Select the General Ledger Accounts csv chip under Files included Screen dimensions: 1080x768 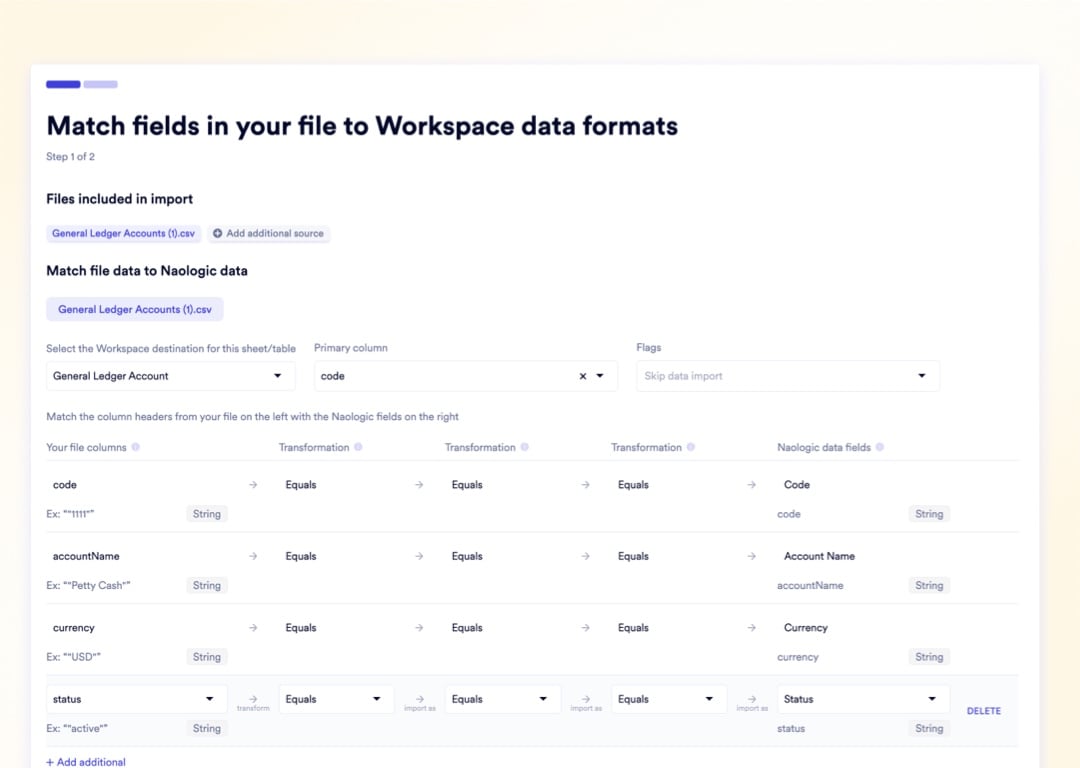point(123,233)
